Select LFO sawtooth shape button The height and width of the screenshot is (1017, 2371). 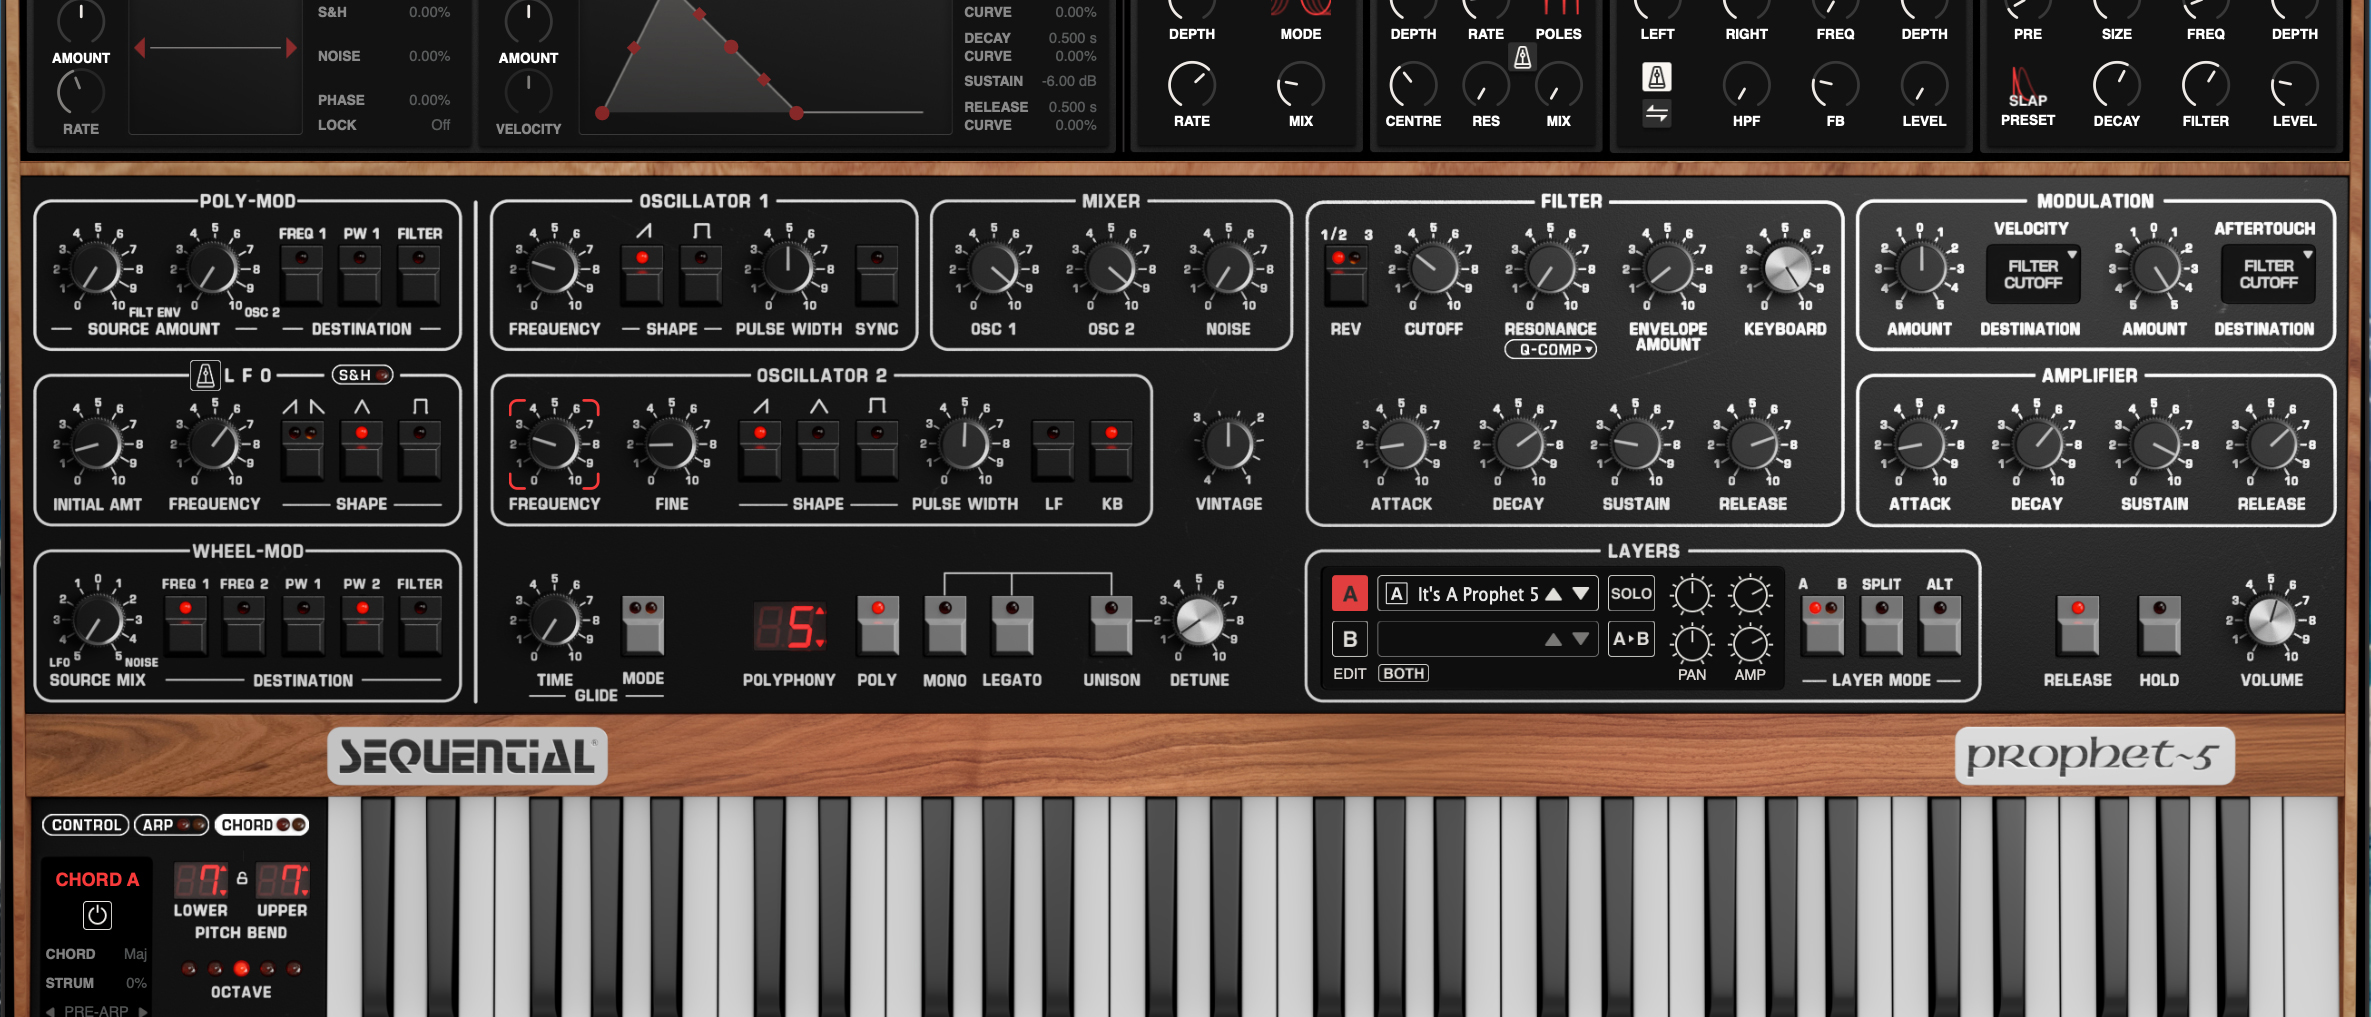tap(303, 449)
